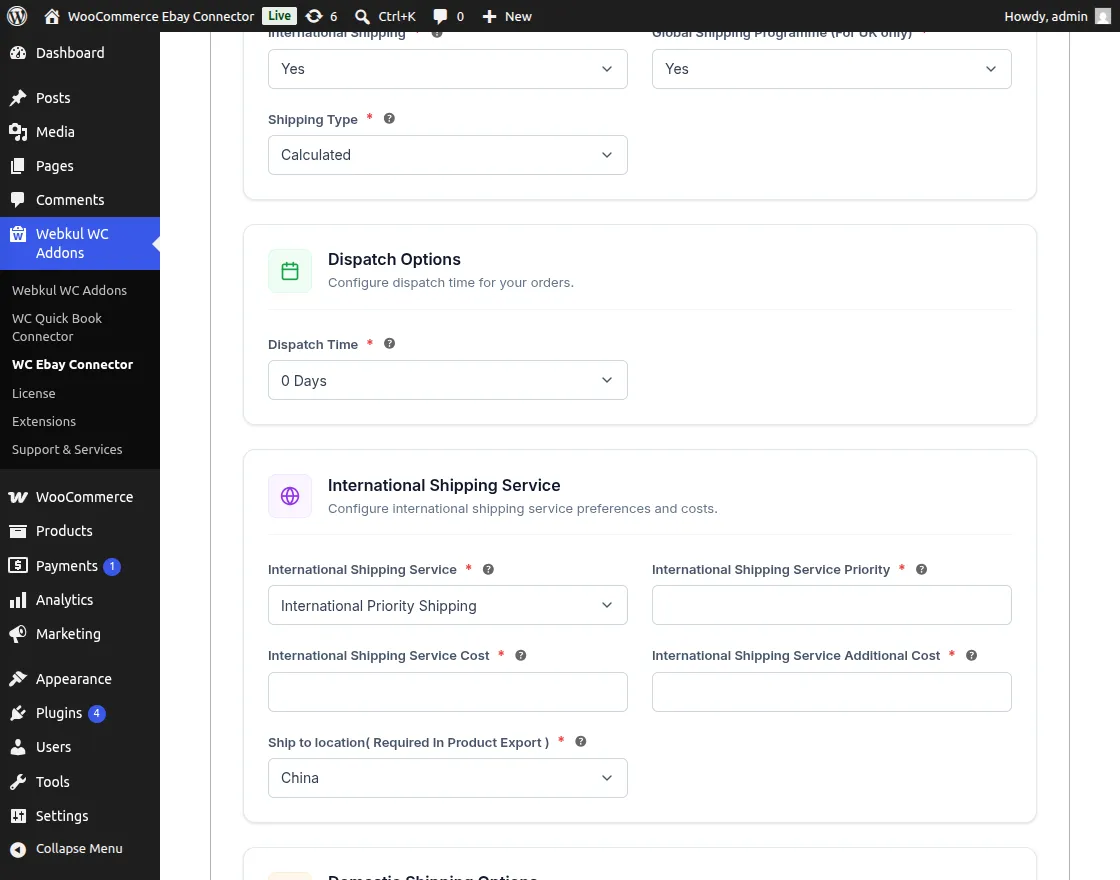Focus the International Shipping Service Cost field
1120x880 pixels.
click(448, 691)
